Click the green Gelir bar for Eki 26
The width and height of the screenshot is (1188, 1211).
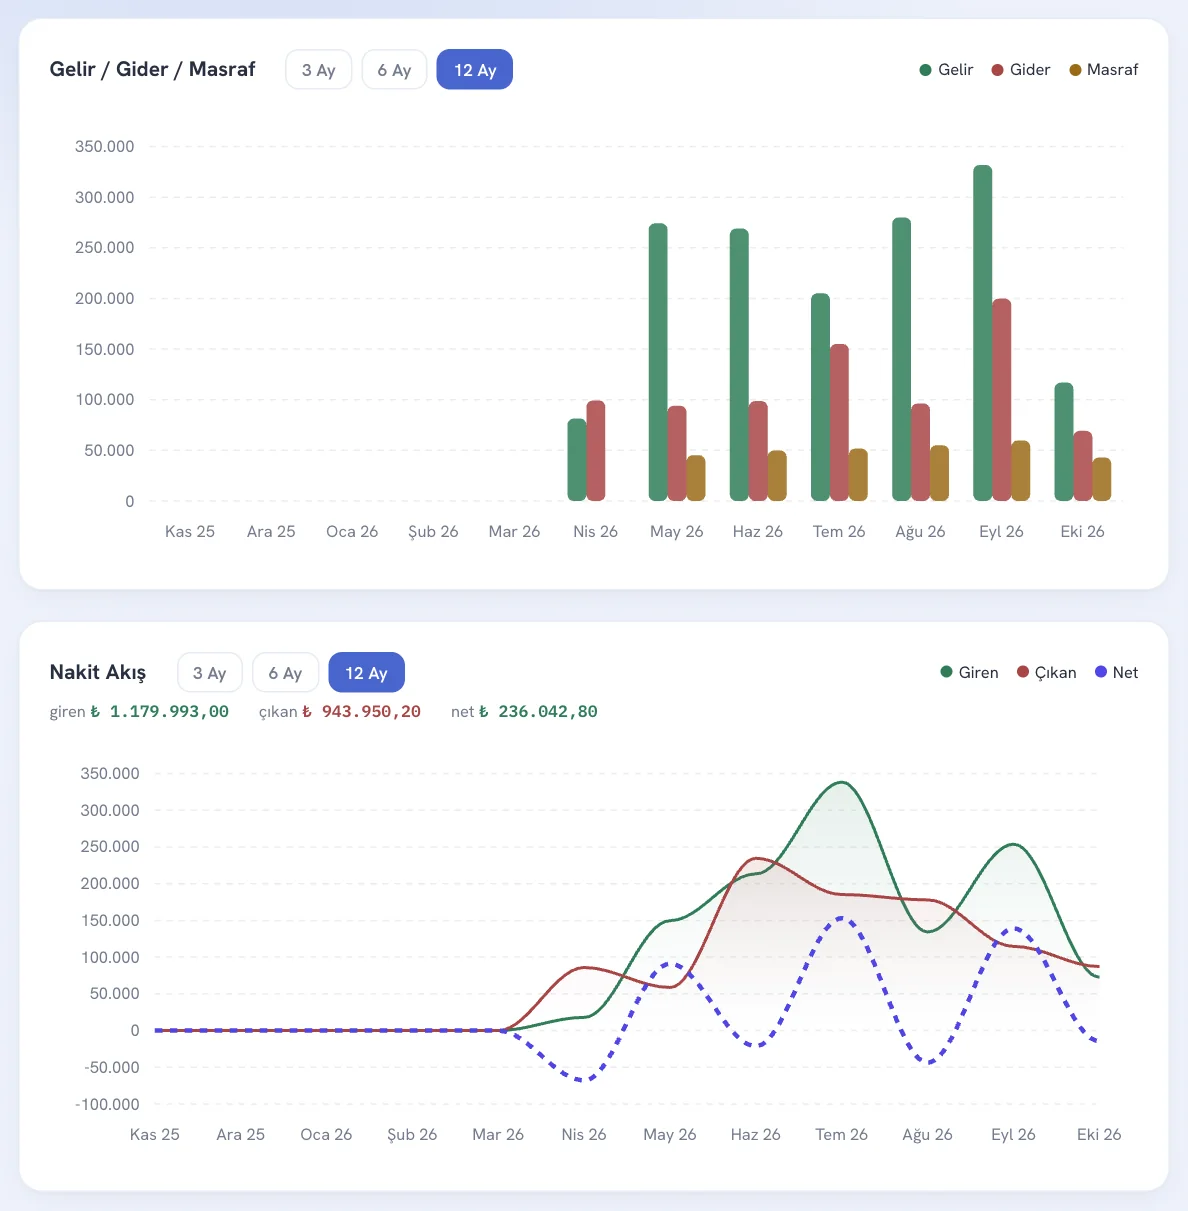click(x=1064, y=442)
